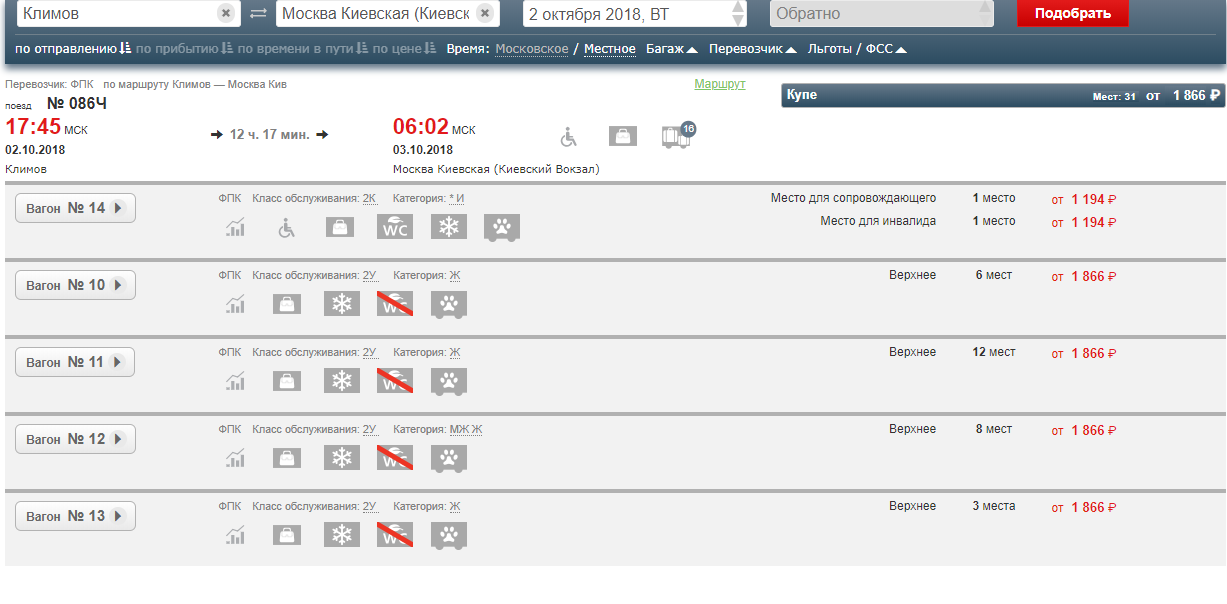Click the bio-toilet WC icon for wagon 14
This screenshot has width=1227, height=604.
coord(395,228)
